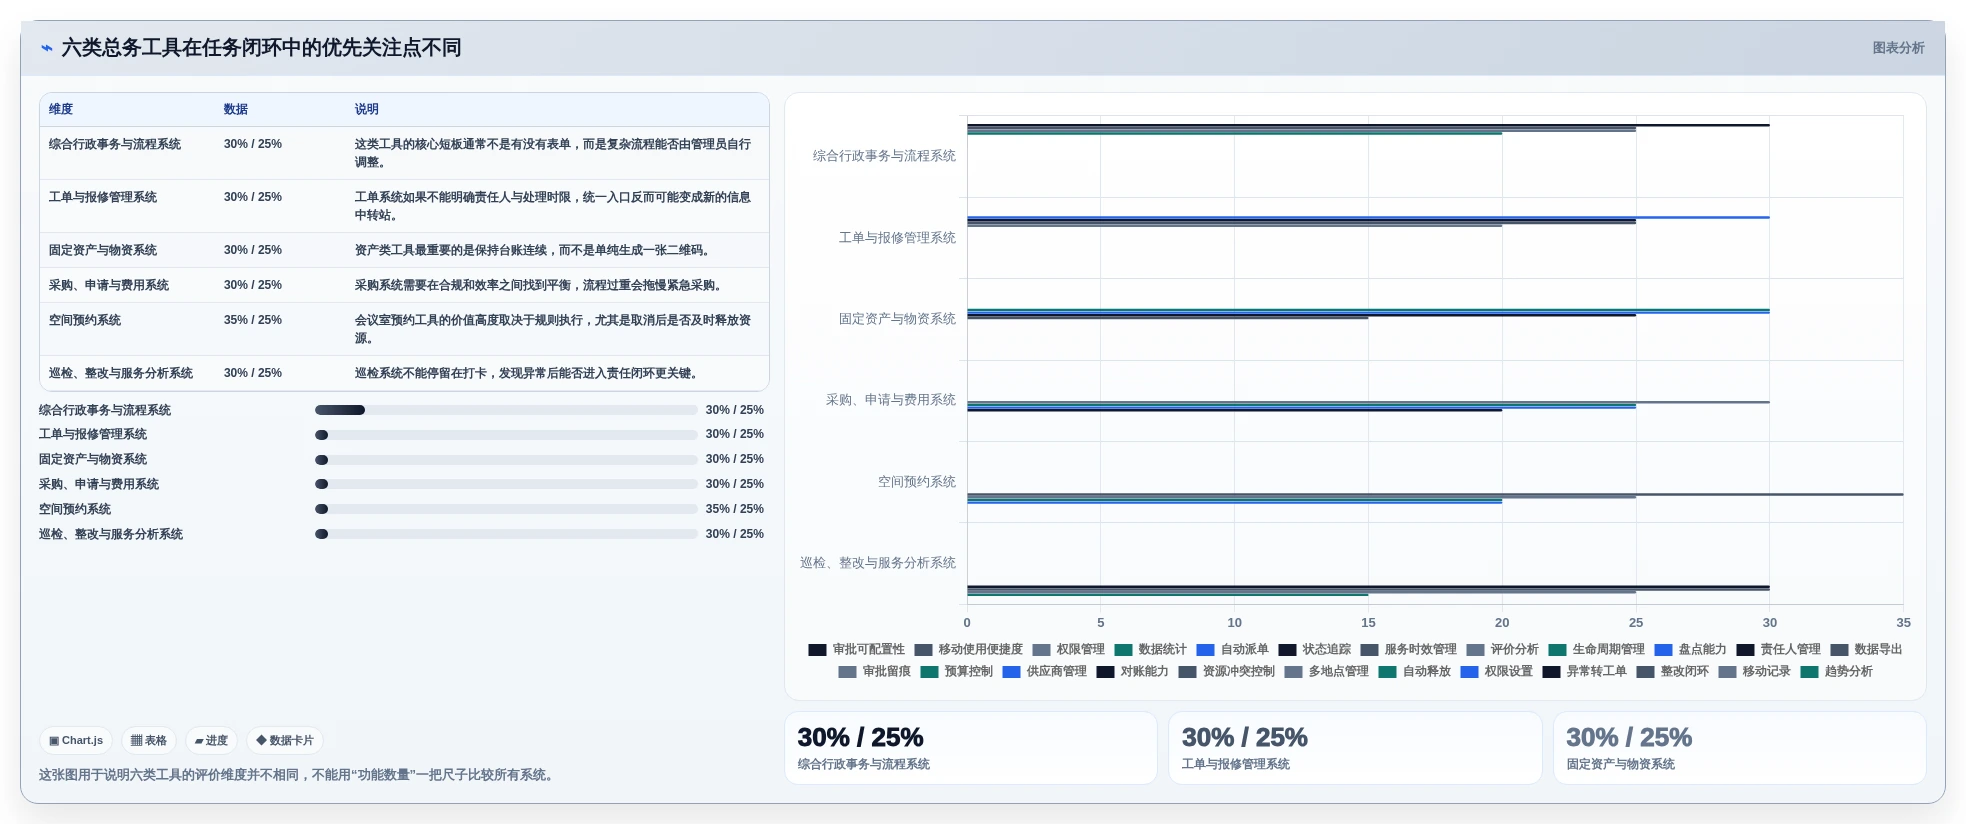Click the 空间预约系统 y-axis label in chart
Screen dimensions: 1966x824
pos(917,482)
